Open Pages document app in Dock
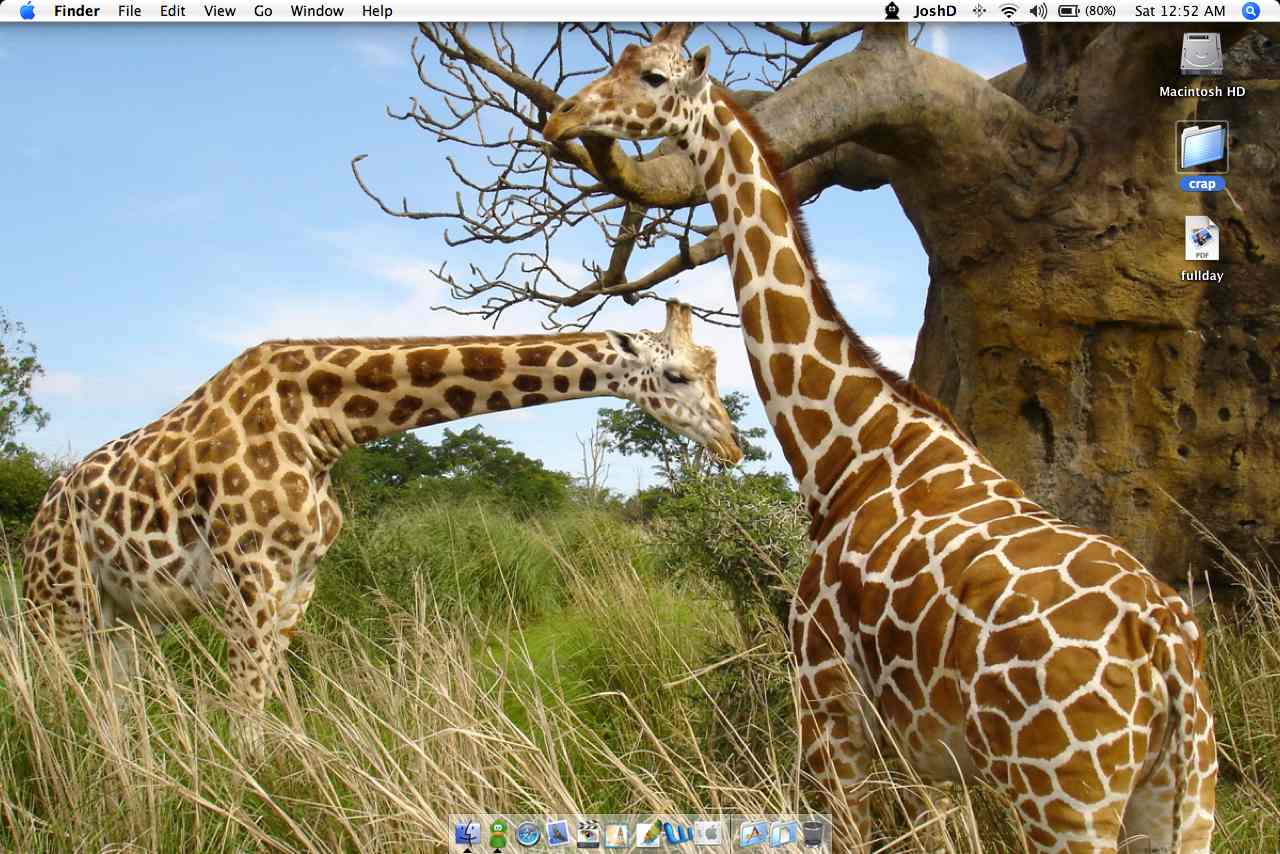Screen dimensions: 1280x854 pos(617,834)
